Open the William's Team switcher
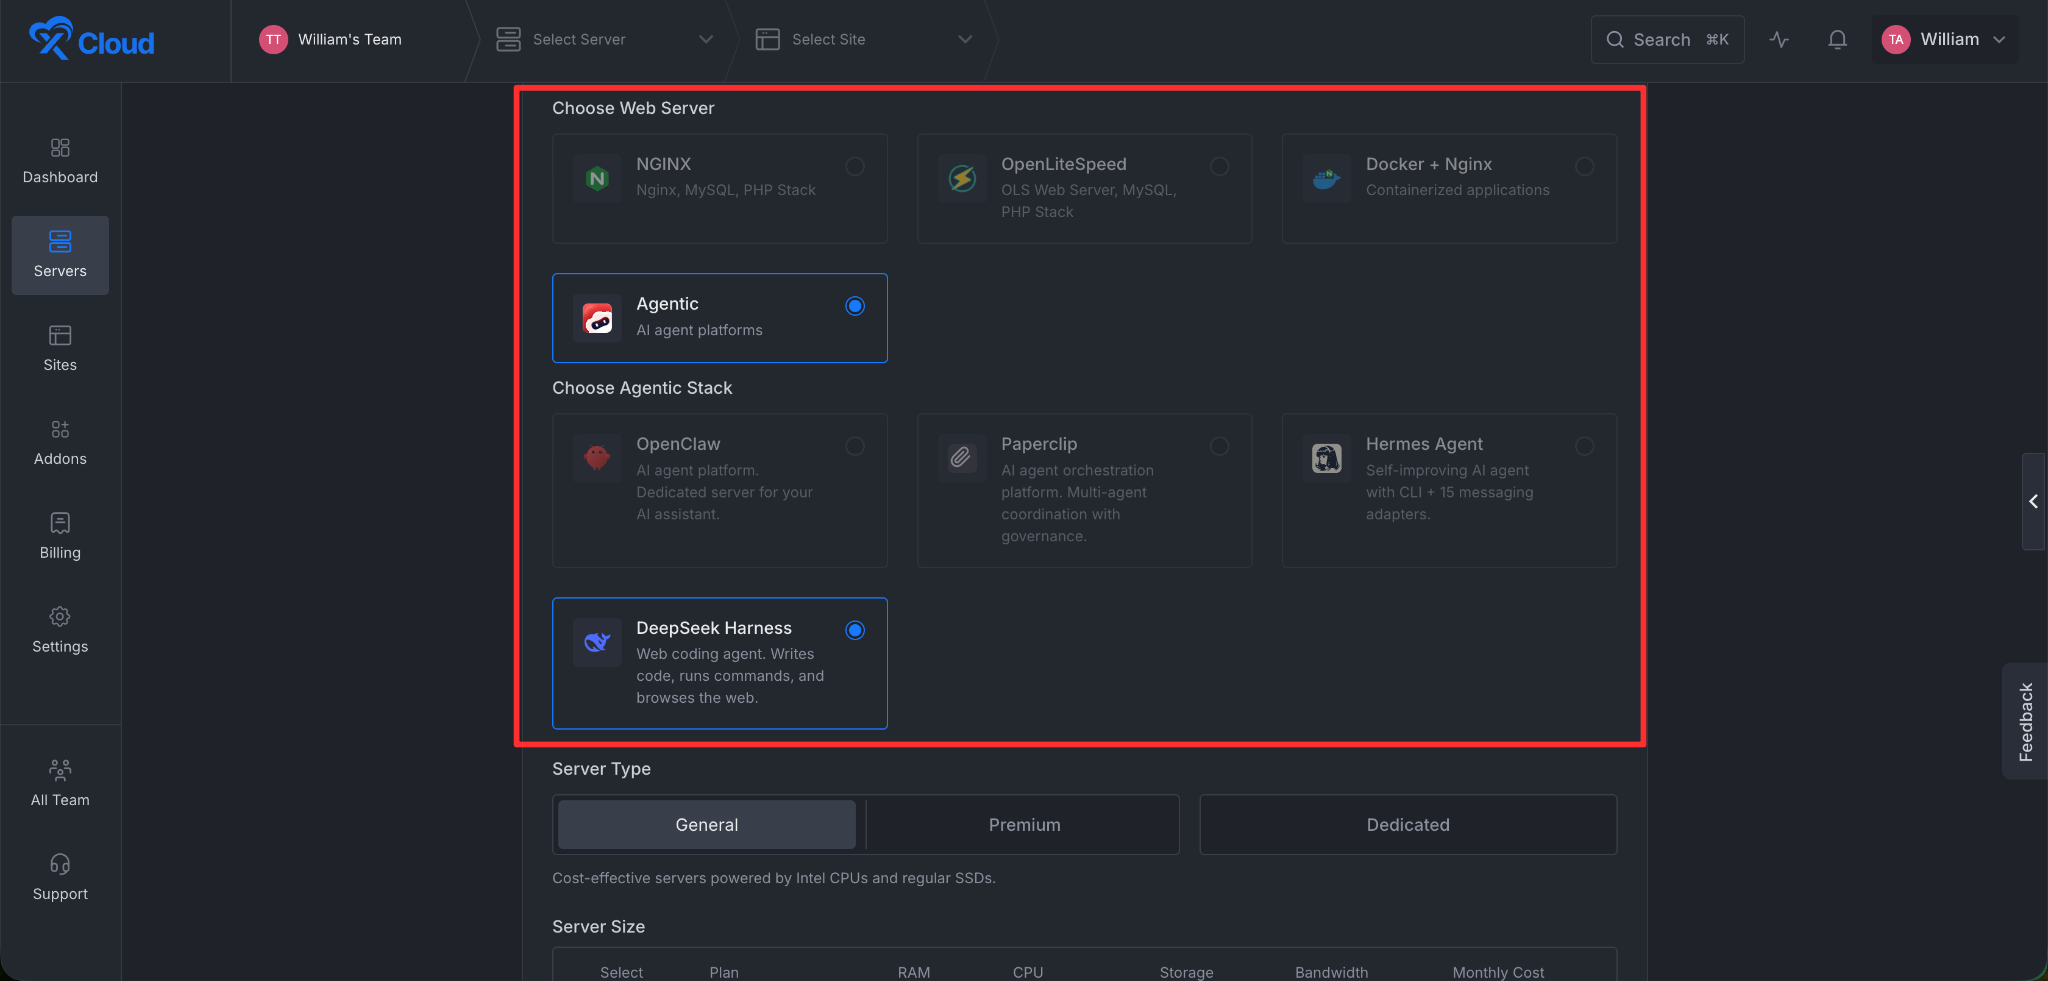This screenshot has height=981, width=2048. 350,39
